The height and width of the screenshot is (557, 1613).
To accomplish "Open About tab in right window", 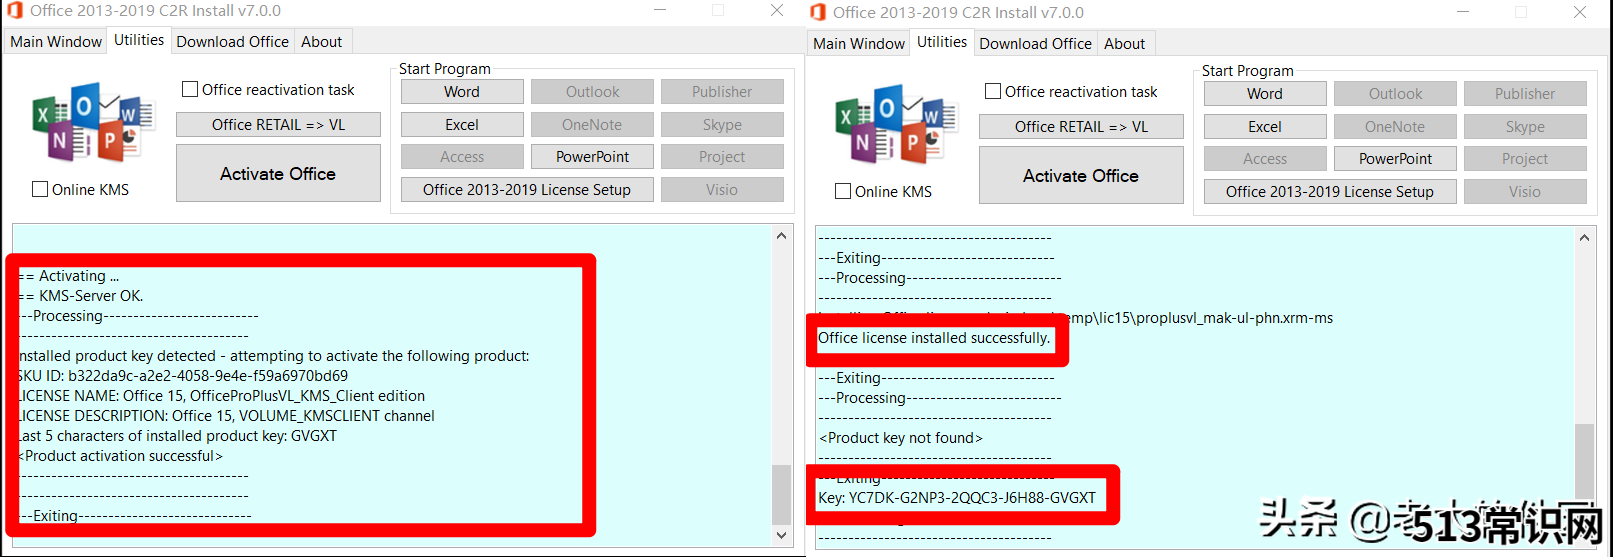I will coord(1124,44).
